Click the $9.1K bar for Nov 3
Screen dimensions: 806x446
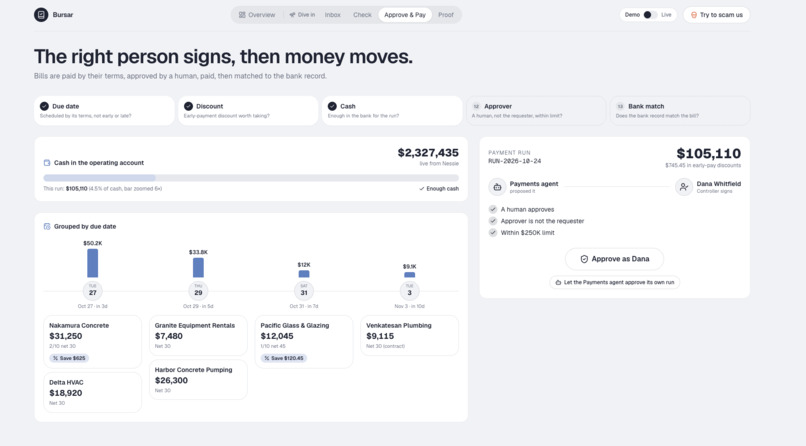pos(410,275)
